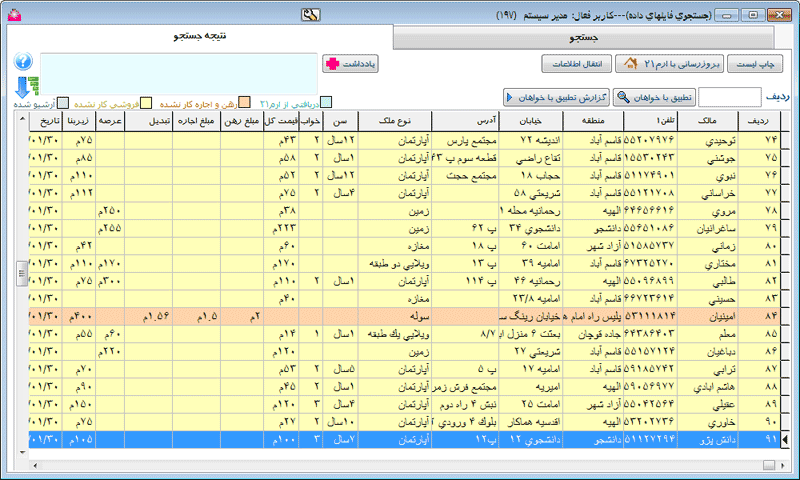Sort by the مالک column header
800x480 pixels.
coord(706,121)
